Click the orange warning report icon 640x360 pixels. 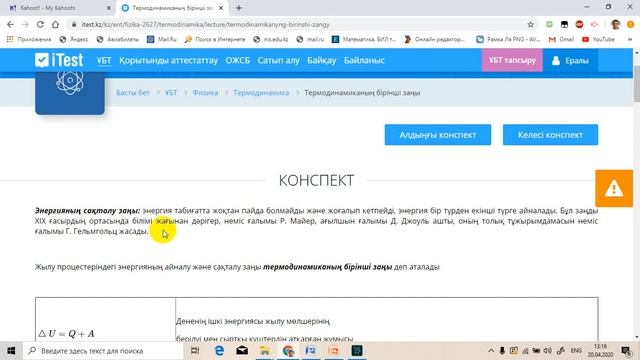pyautogui.click(x=614, y=189)
